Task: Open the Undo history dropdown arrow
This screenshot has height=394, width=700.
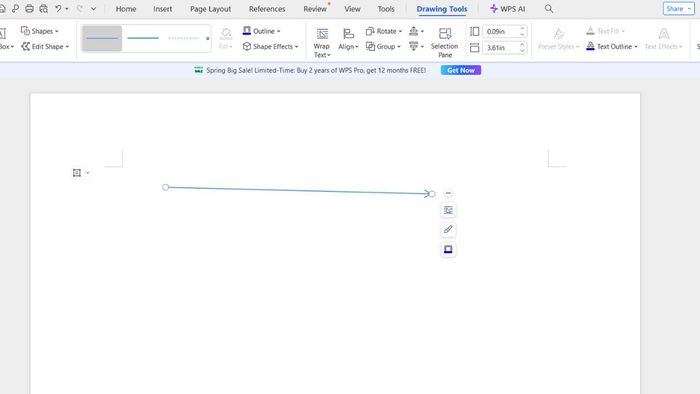Action: point(67,9)
